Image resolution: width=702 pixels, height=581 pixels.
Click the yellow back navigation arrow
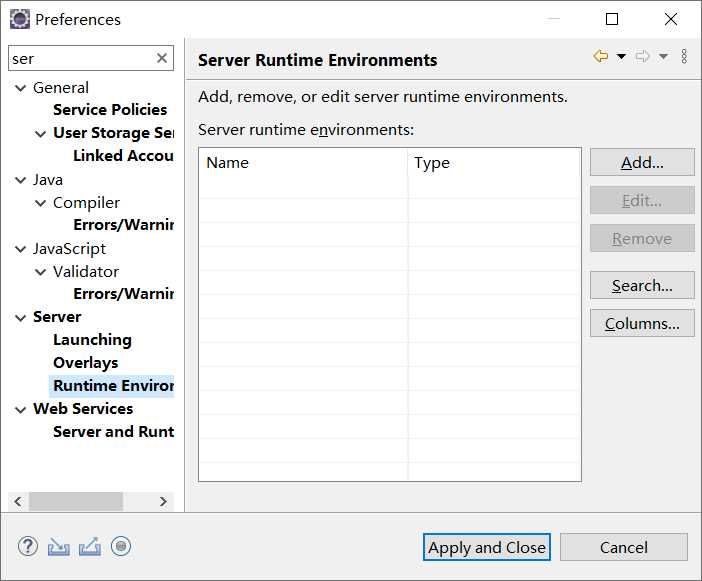click(x=600, y=57)
